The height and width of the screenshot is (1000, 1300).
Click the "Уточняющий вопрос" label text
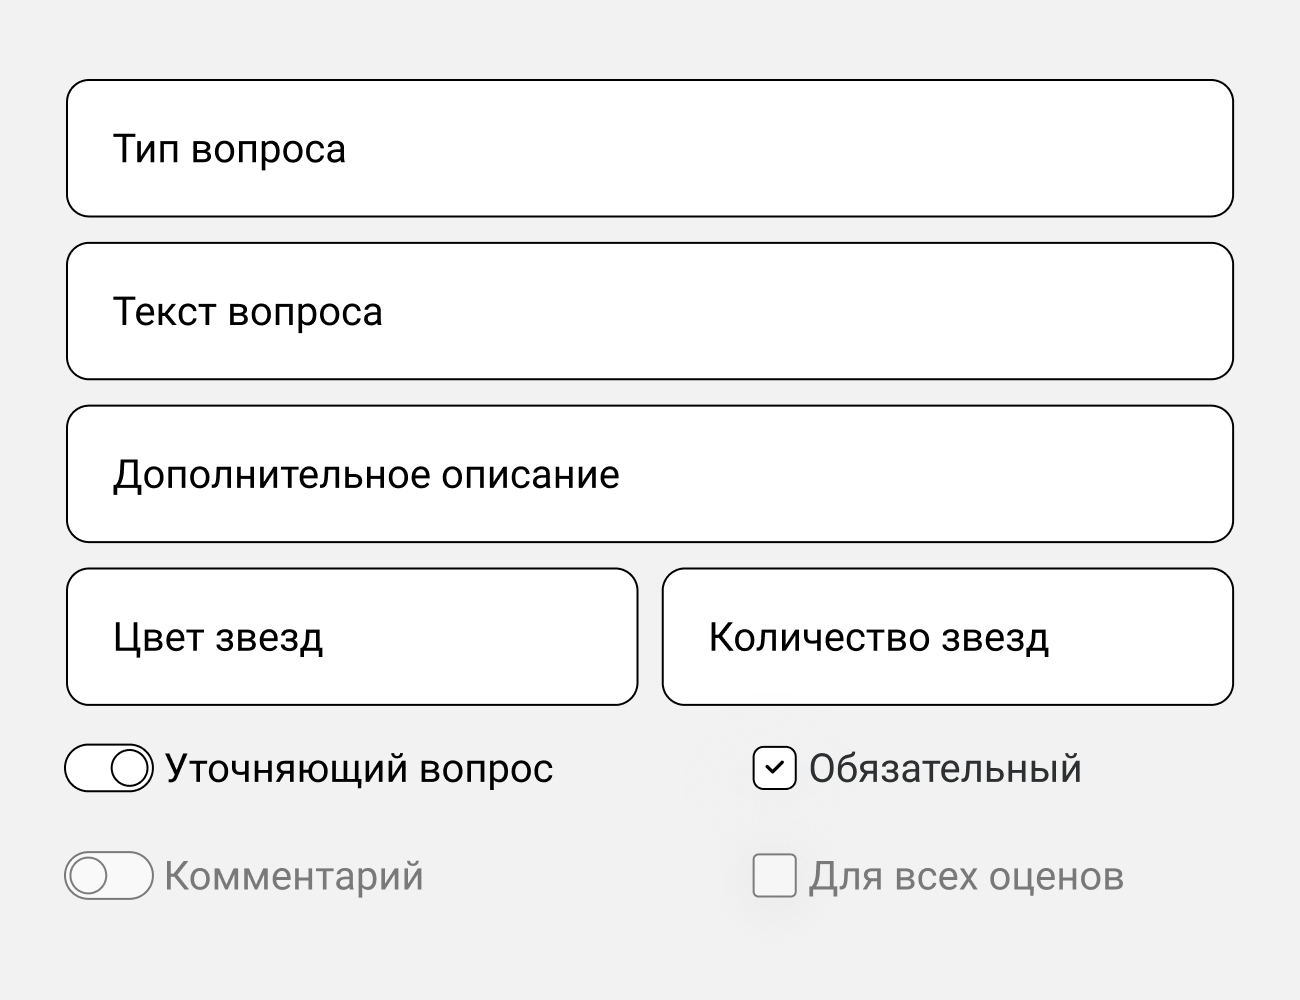click(x=359, y=768)
